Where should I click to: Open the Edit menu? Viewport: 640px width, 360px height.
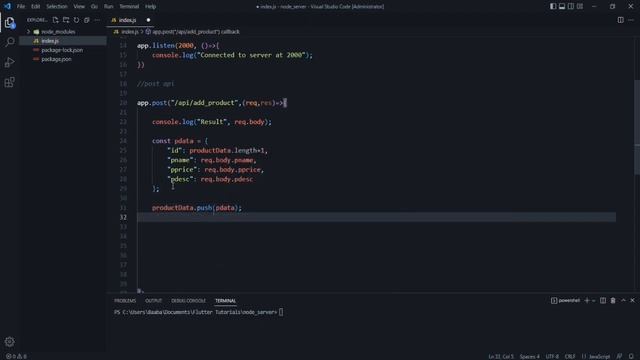[36, 7]
